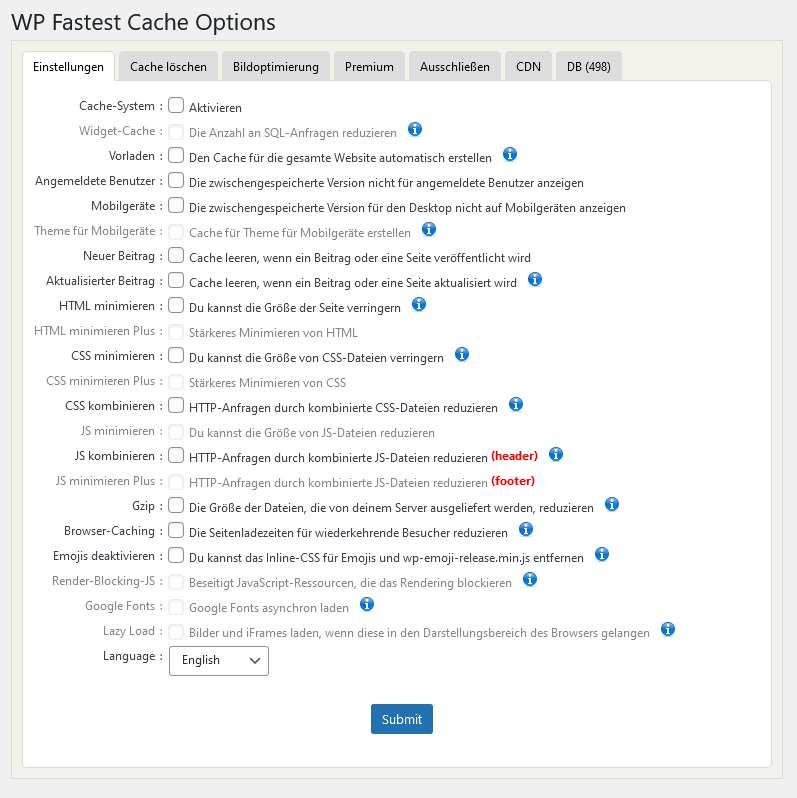The image size is (797, 798).
Task: Show info for CSS kombinieren option
Action: 516,405
